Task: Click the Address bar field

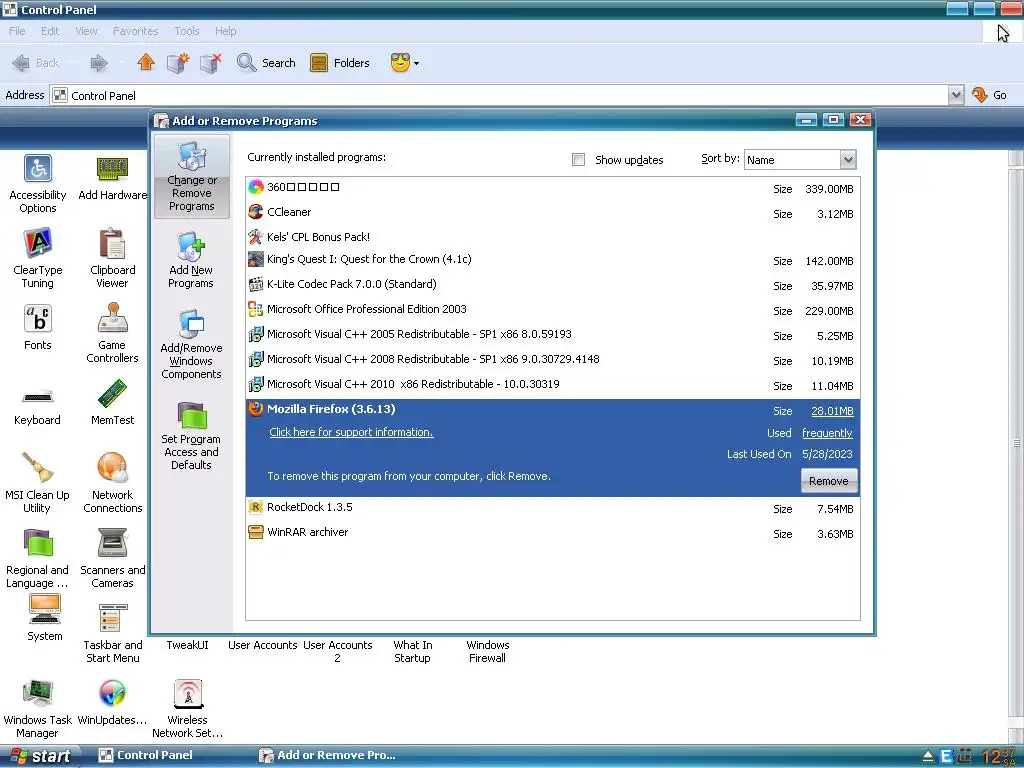Action: click(x=500, y=95)
